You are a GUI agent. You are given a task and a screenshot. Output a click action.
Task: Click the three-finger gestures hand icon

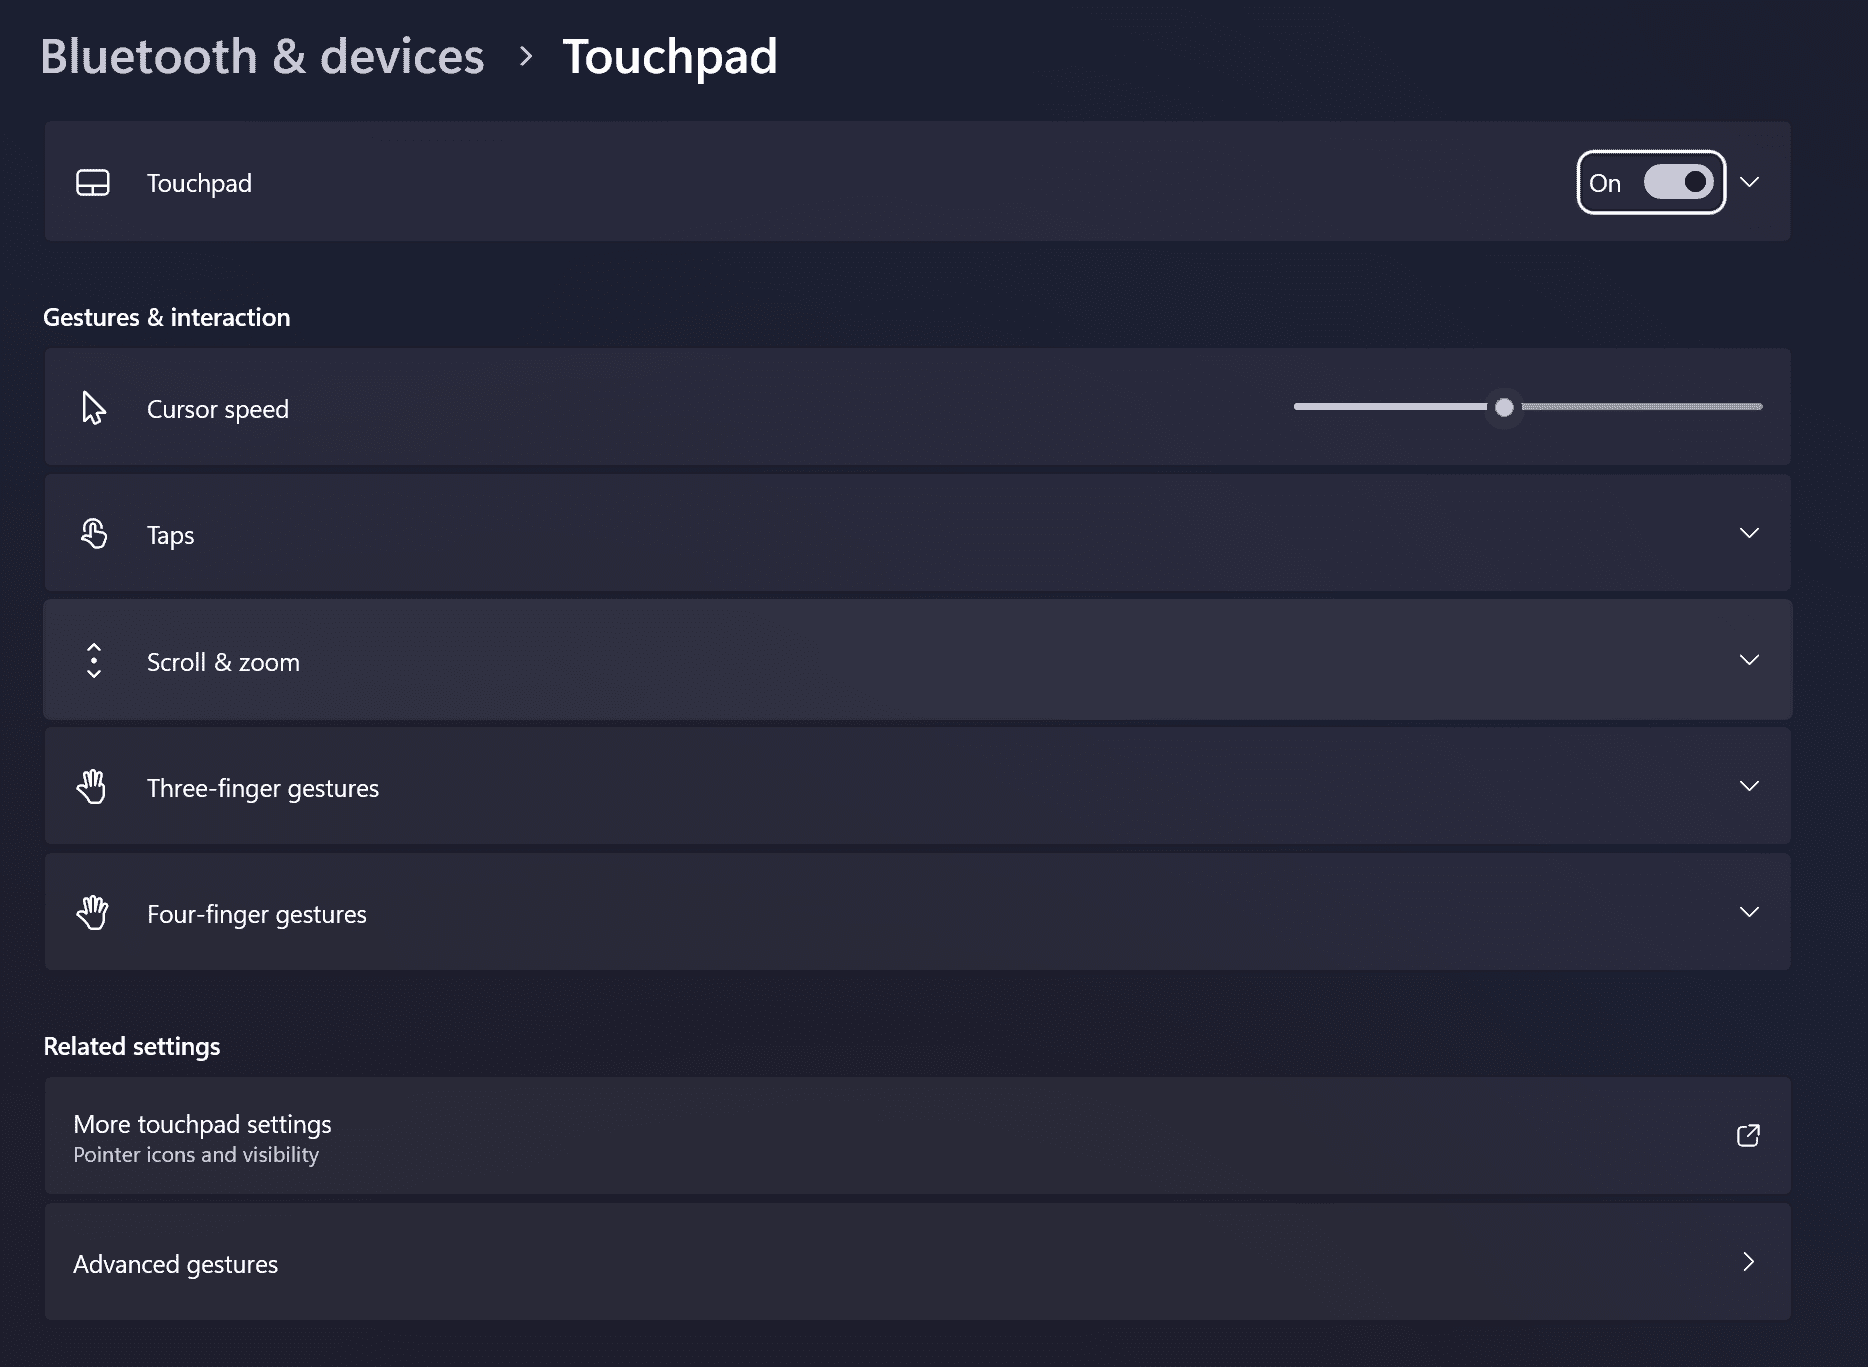point(92,787)
